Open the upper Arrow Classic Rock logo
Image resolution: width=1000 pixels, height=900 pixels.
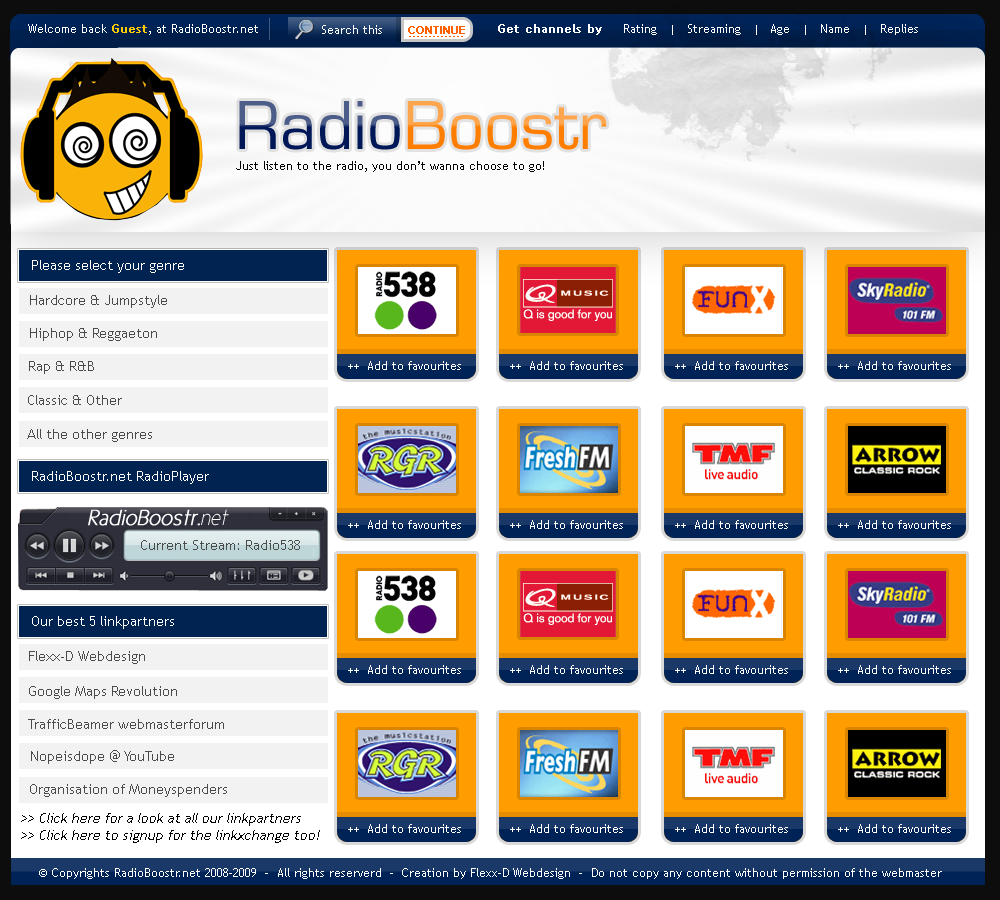tap(897, 459)
